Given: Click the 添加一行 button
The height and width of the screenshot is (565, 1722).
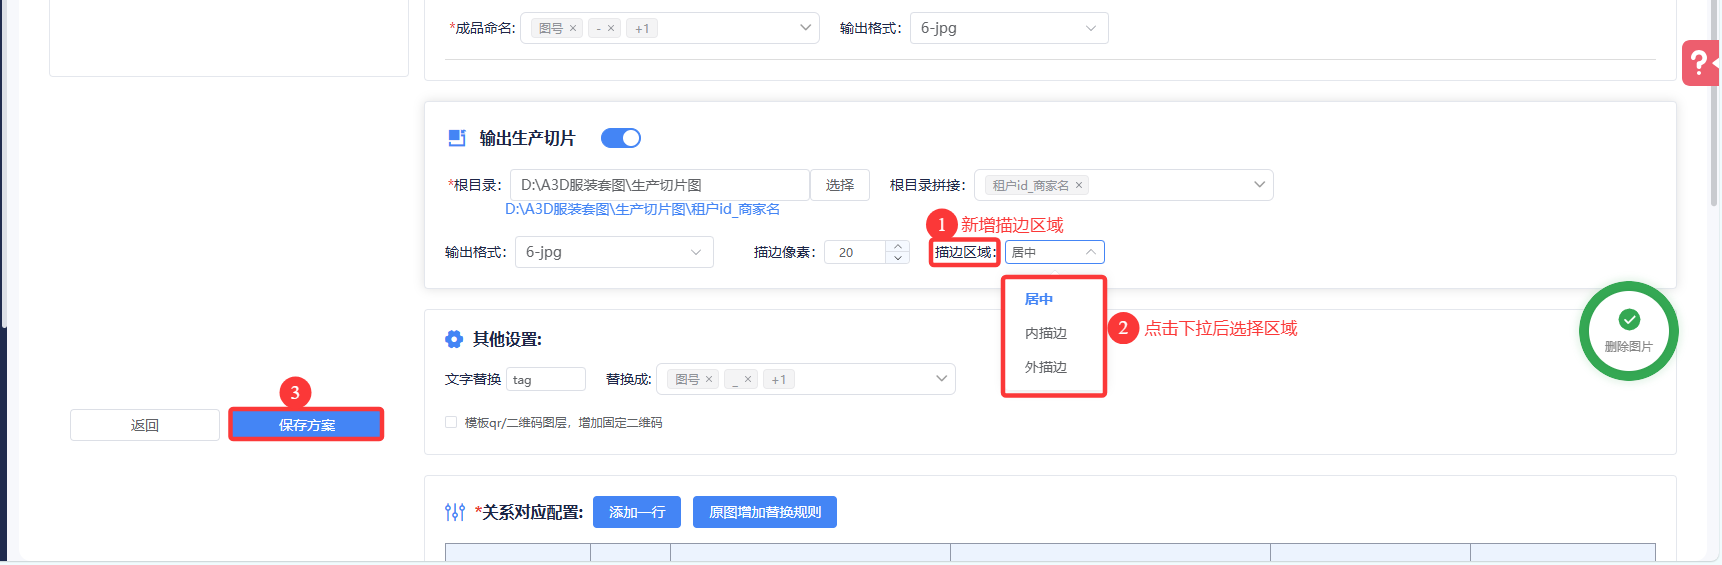Looking at the screenshot, I should 637,512.
